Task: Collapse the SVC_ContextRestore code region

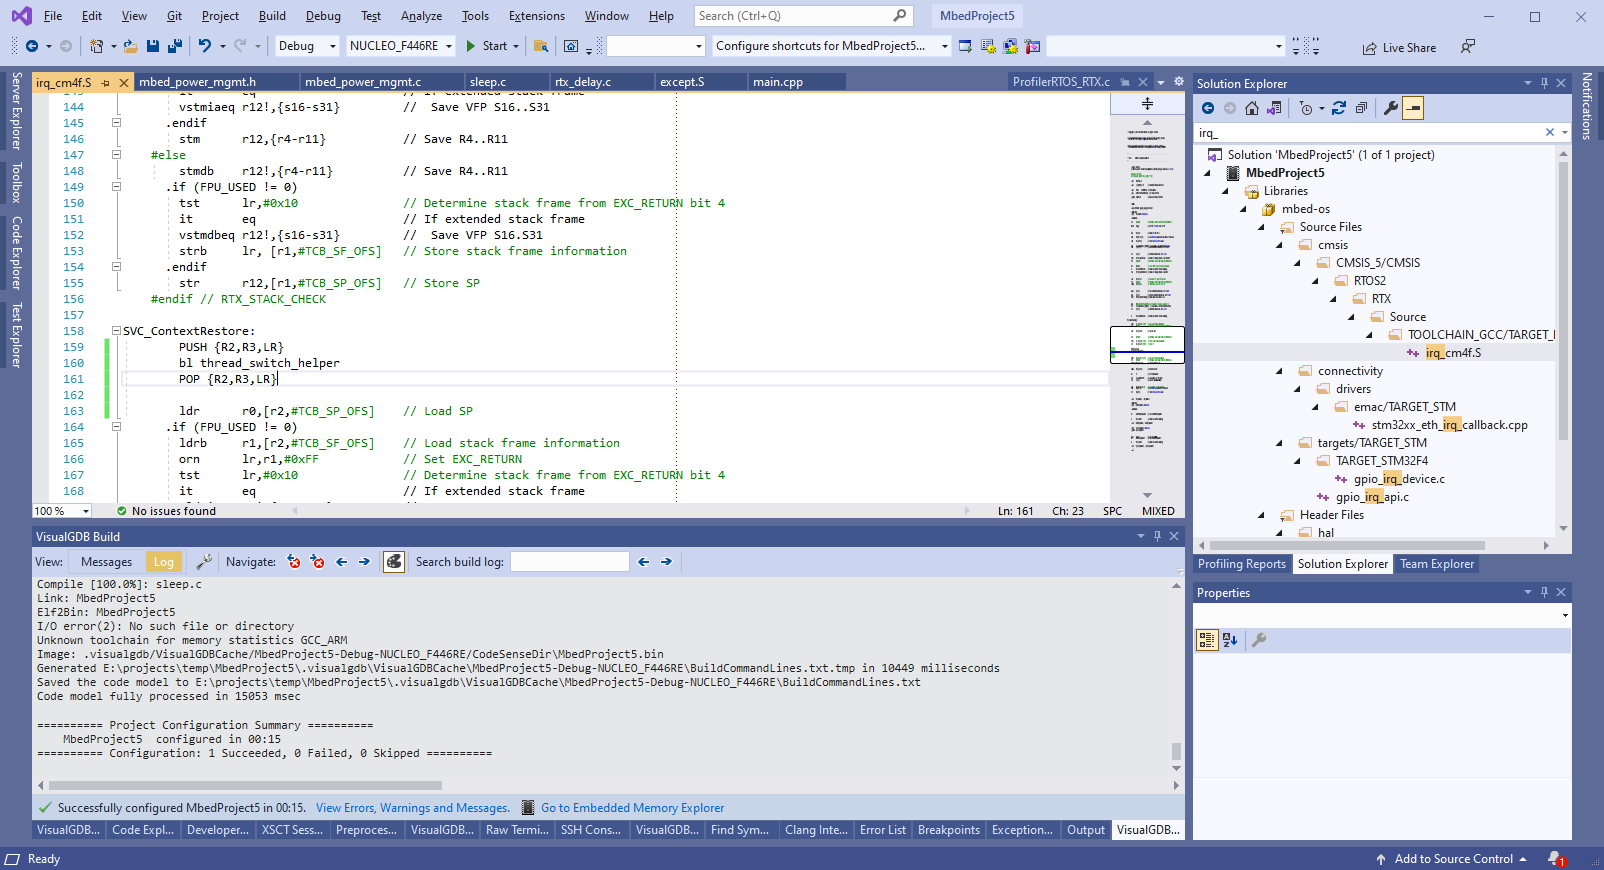Action: [116, 331]
